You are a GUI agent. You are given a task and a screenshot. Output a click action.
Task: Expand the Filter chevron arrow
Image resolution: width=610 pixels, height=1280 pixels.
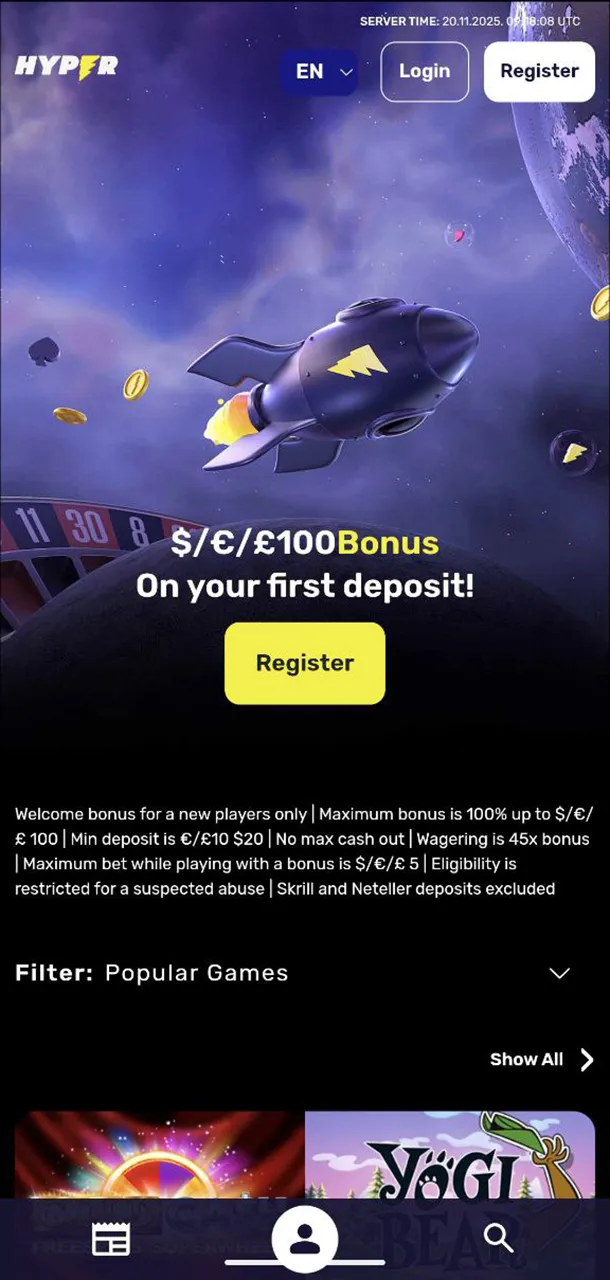[560, 973]
